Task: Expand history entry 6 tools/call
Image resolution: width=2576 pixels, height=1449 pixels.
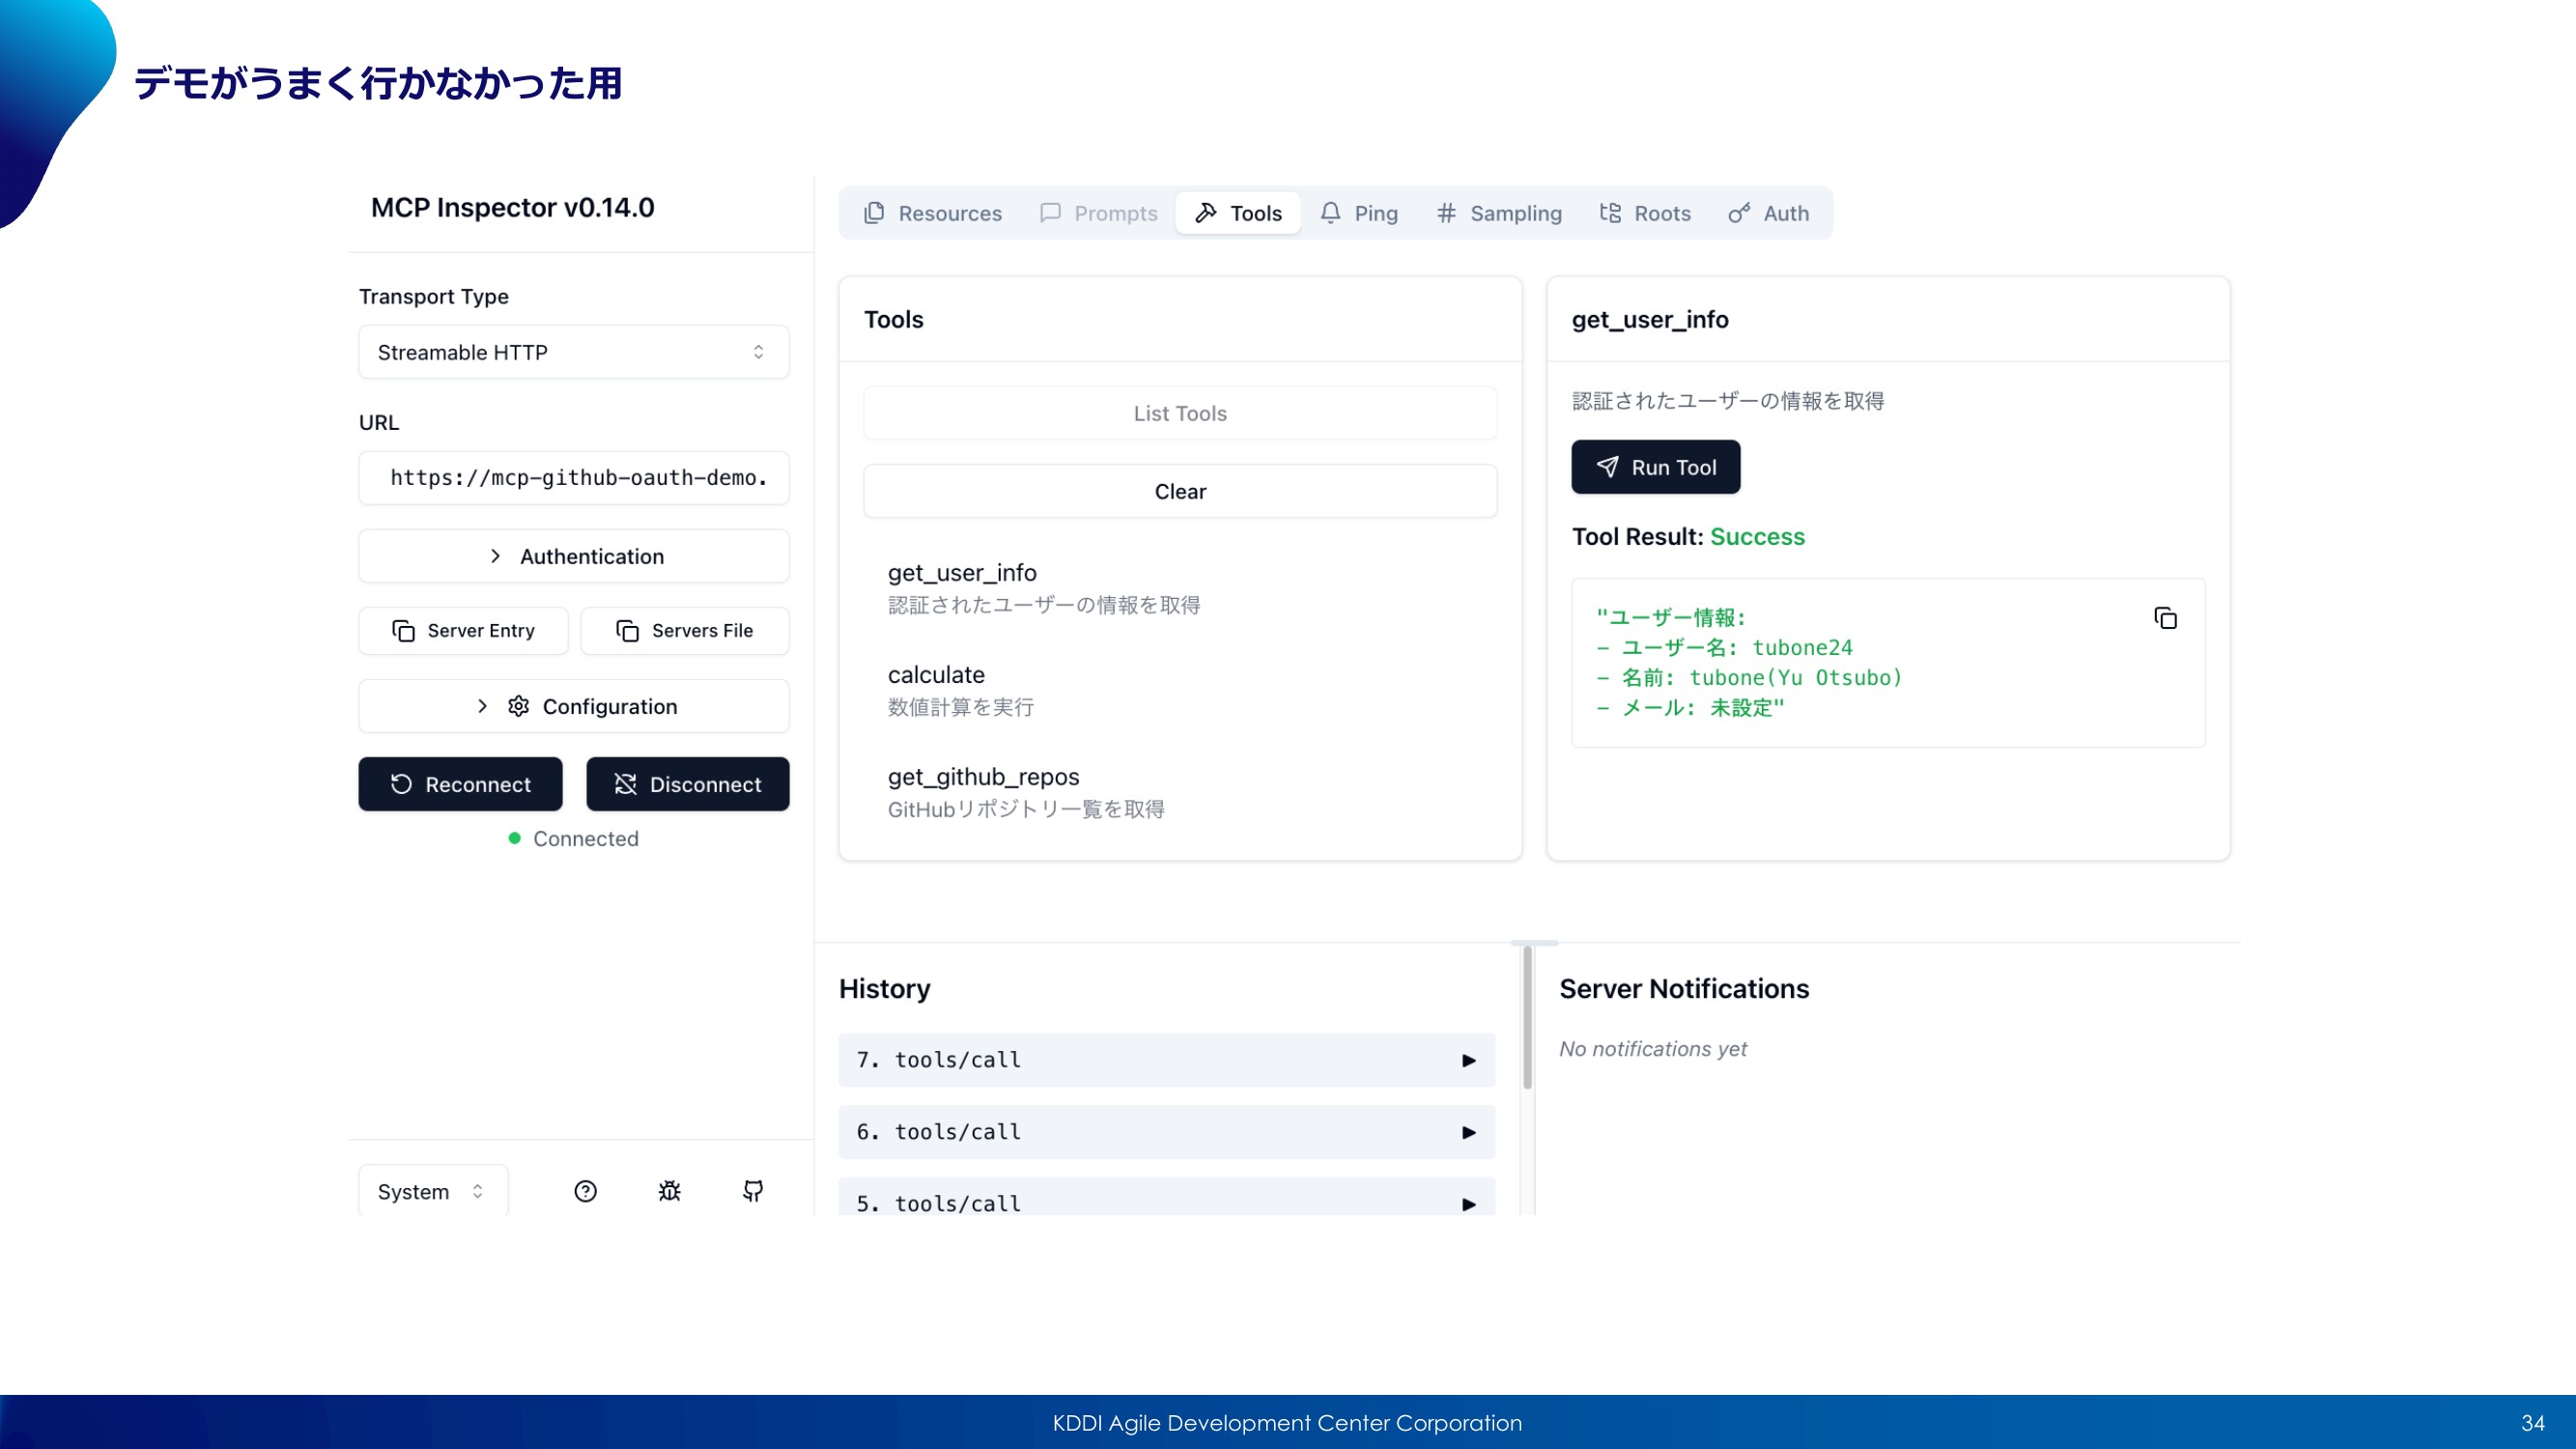Action: pyautogui.click(x=1167, y=1132)
